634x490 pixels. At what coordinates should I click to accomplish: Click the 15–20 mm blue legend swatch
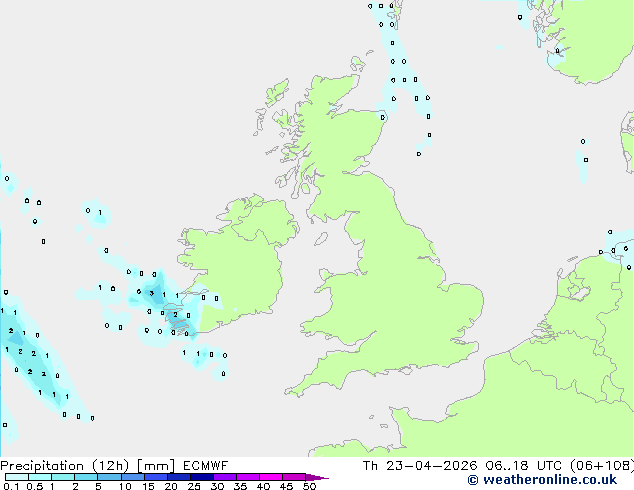coord(156,477)
